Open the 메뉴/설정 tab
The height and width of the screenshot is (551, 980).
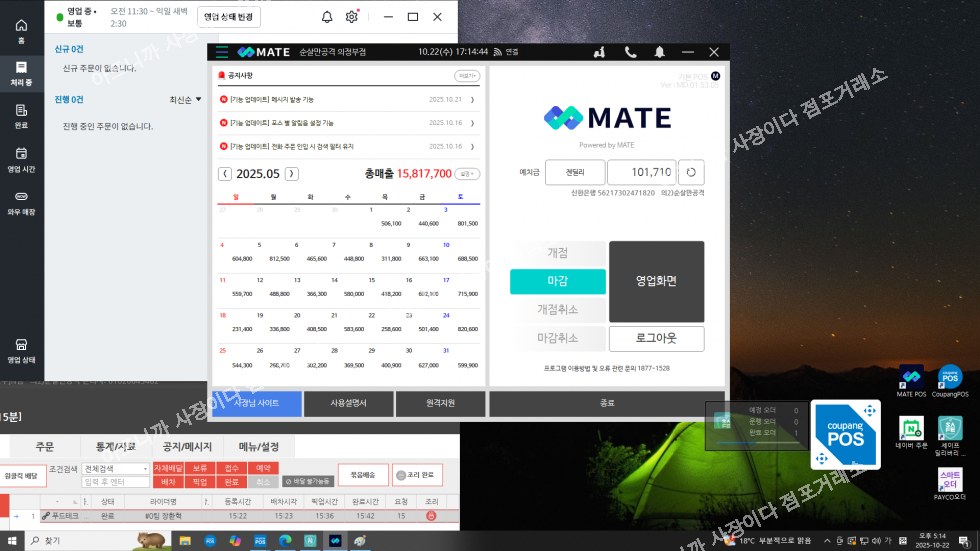point(257,446)
